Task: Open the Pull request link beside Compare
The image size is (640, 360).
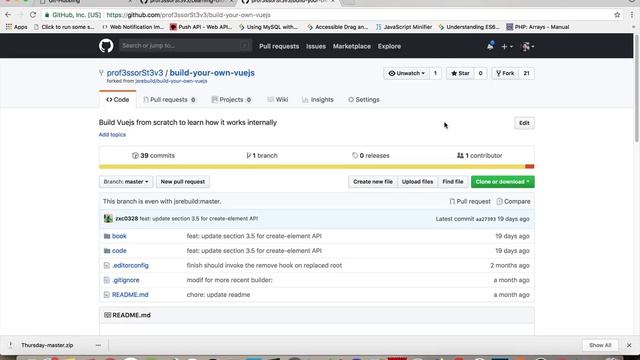Action: click(470, 201)
